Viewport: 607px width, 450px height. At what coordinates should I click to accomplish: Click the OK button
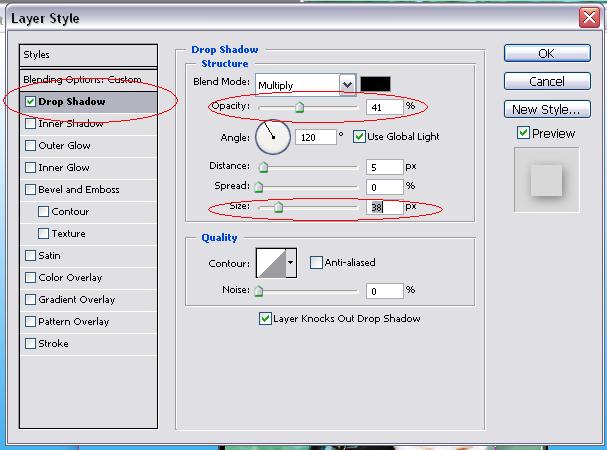tap(547, 53)
